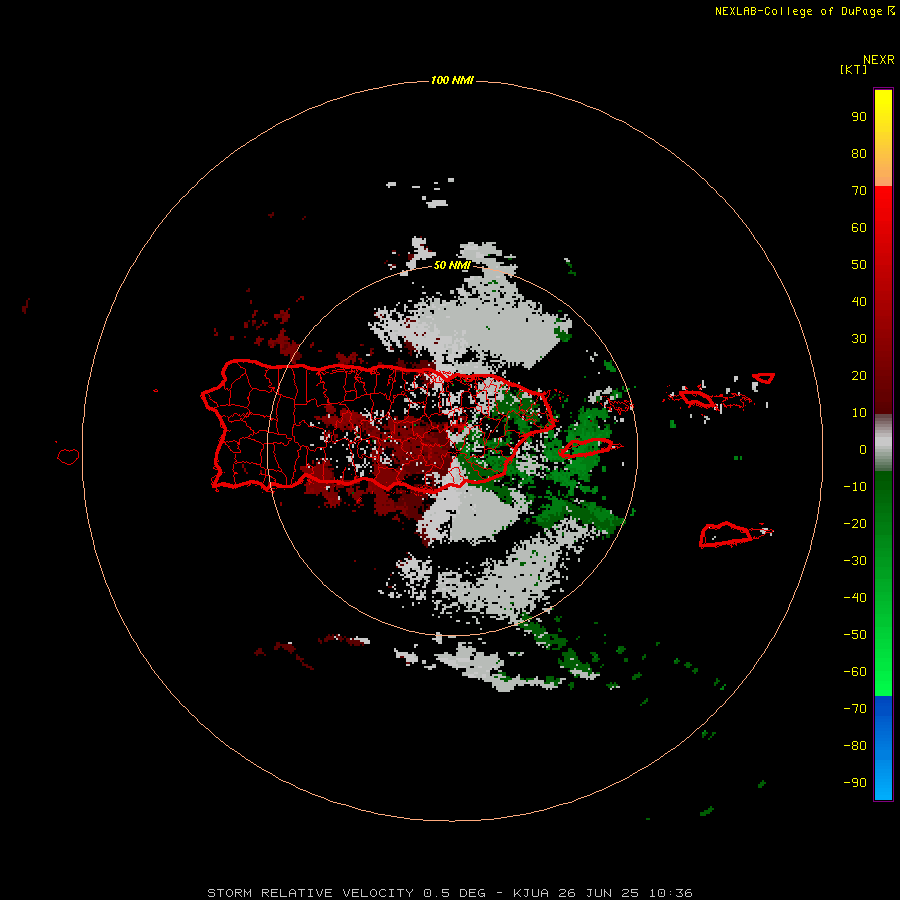
Task: Click the 50 NMI range ring label
Action: click(x=452, y=265)
